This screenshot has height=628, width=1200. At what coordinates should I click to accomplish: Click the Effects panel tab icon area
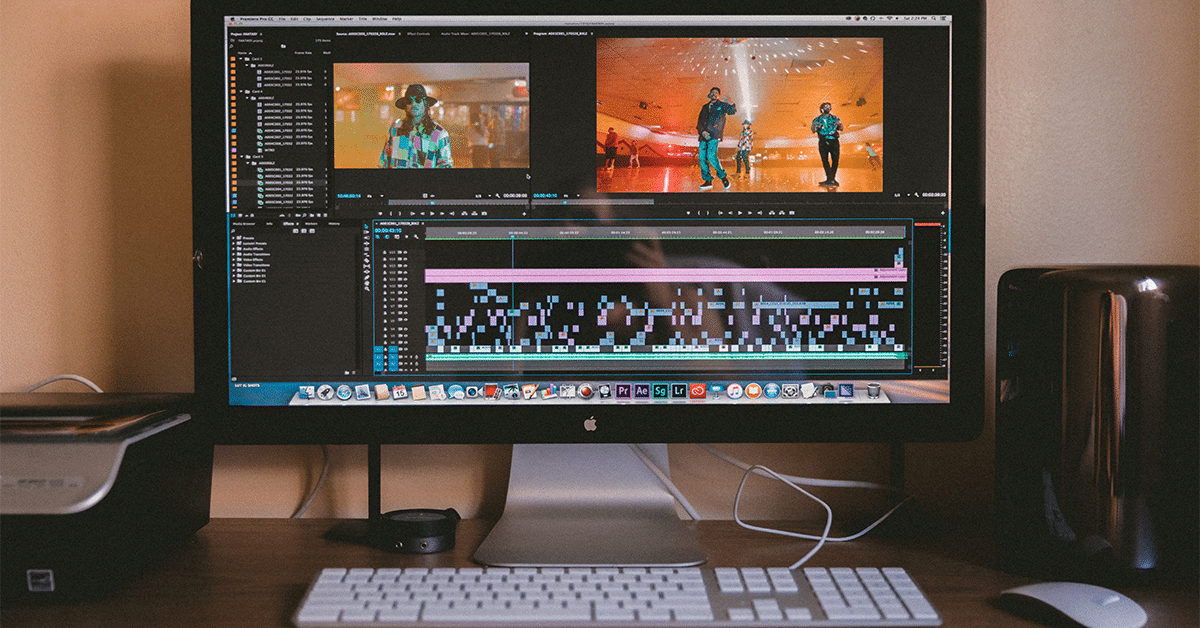[x=288, y=224]
